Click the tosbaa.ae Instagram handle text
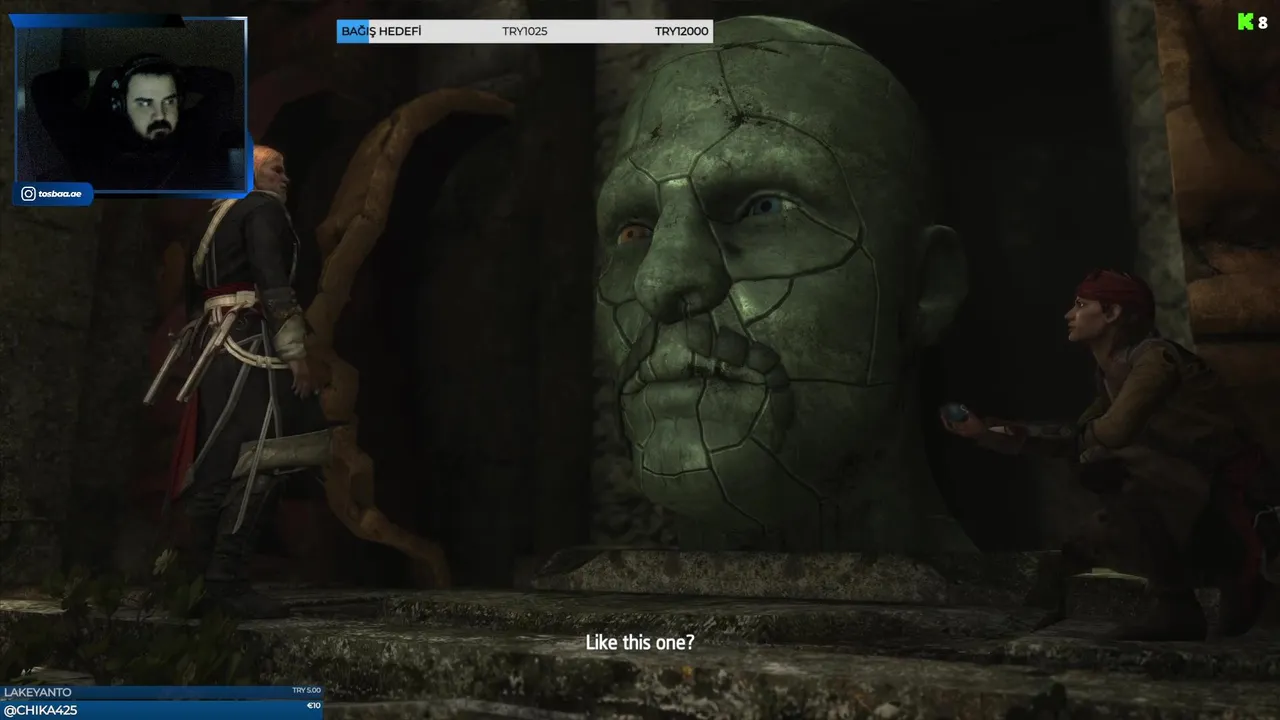 point(61,195)
